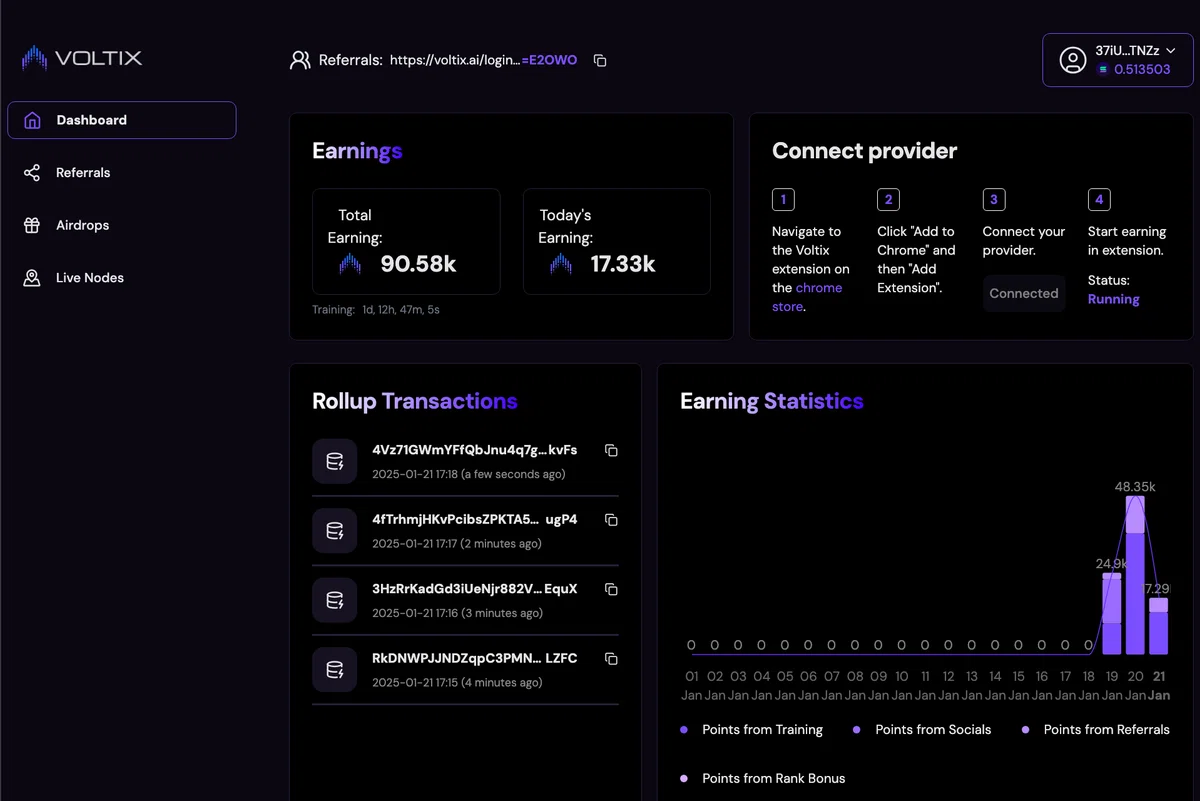The width and height of the screenshot is (1200, 801).
Task: Click the step 3 number badge
Action: pyautogui.click(x=994, y=199)
